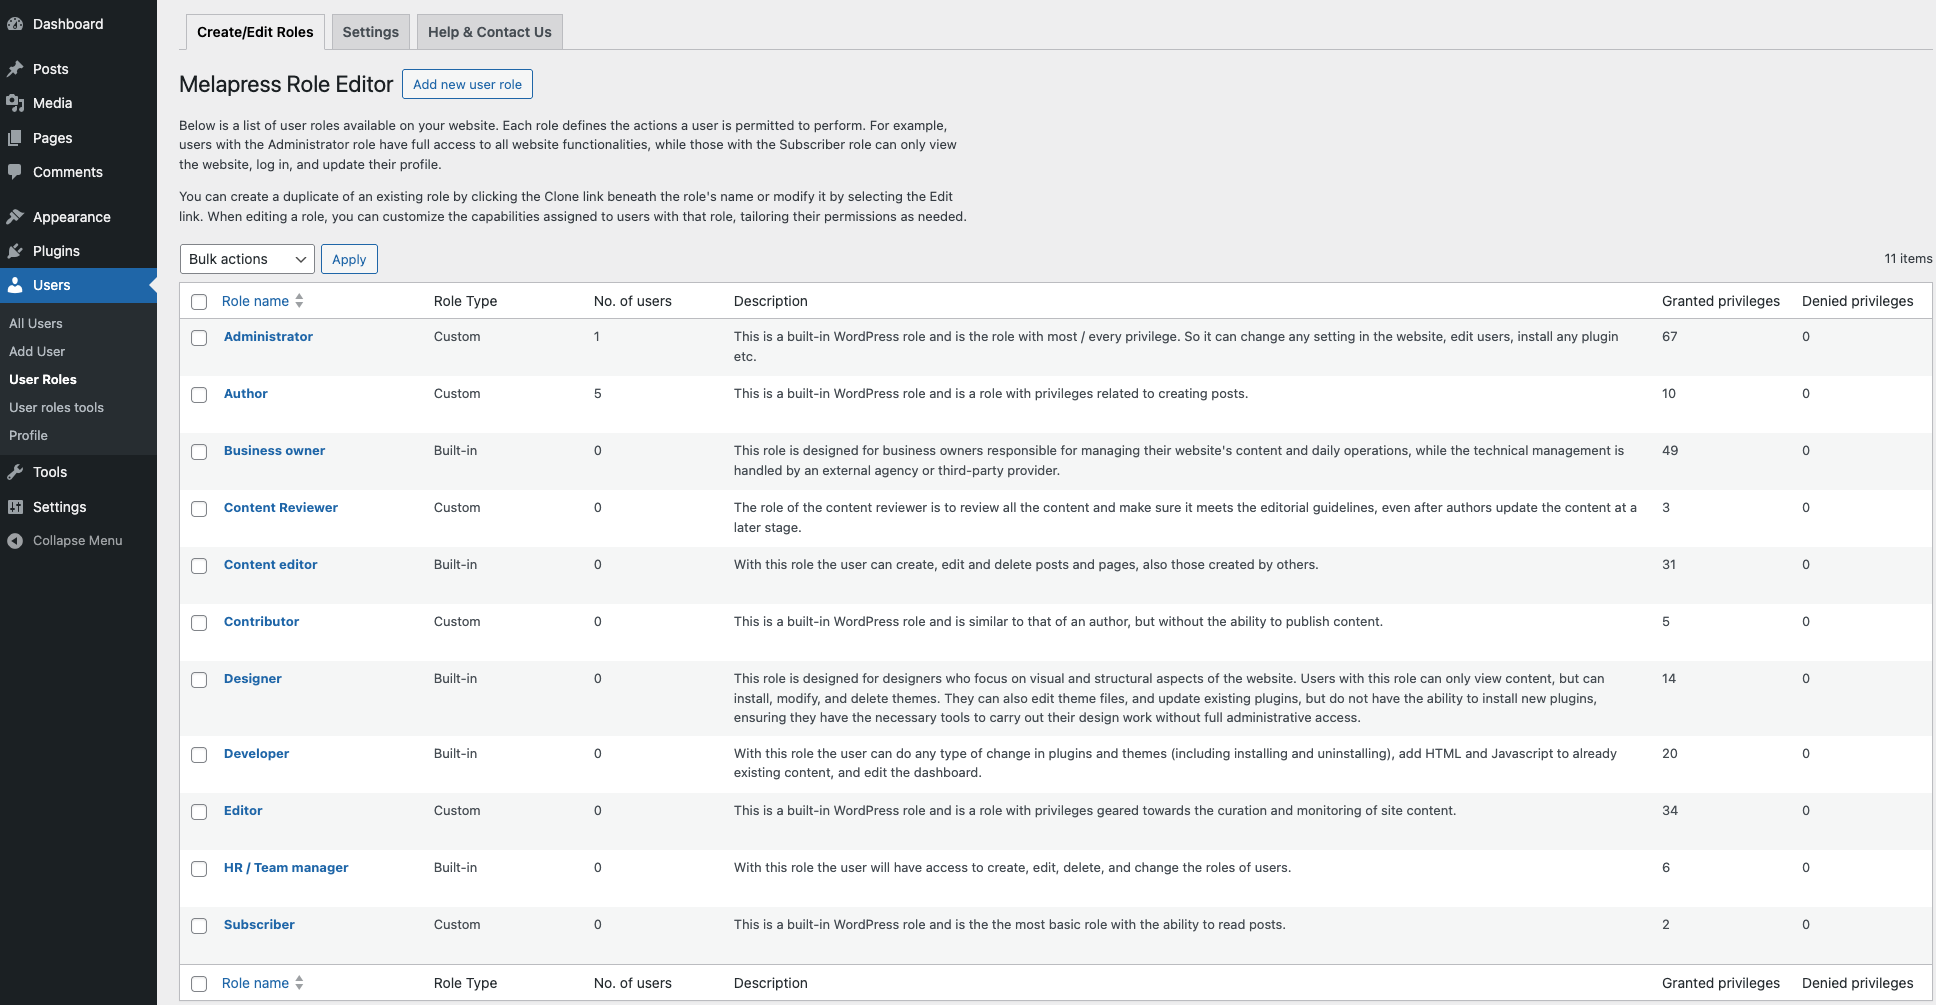Click the Comments speech bubble icon
Screen dimensions: 1936x1005
pyautogui.click(x=15, y=172)
